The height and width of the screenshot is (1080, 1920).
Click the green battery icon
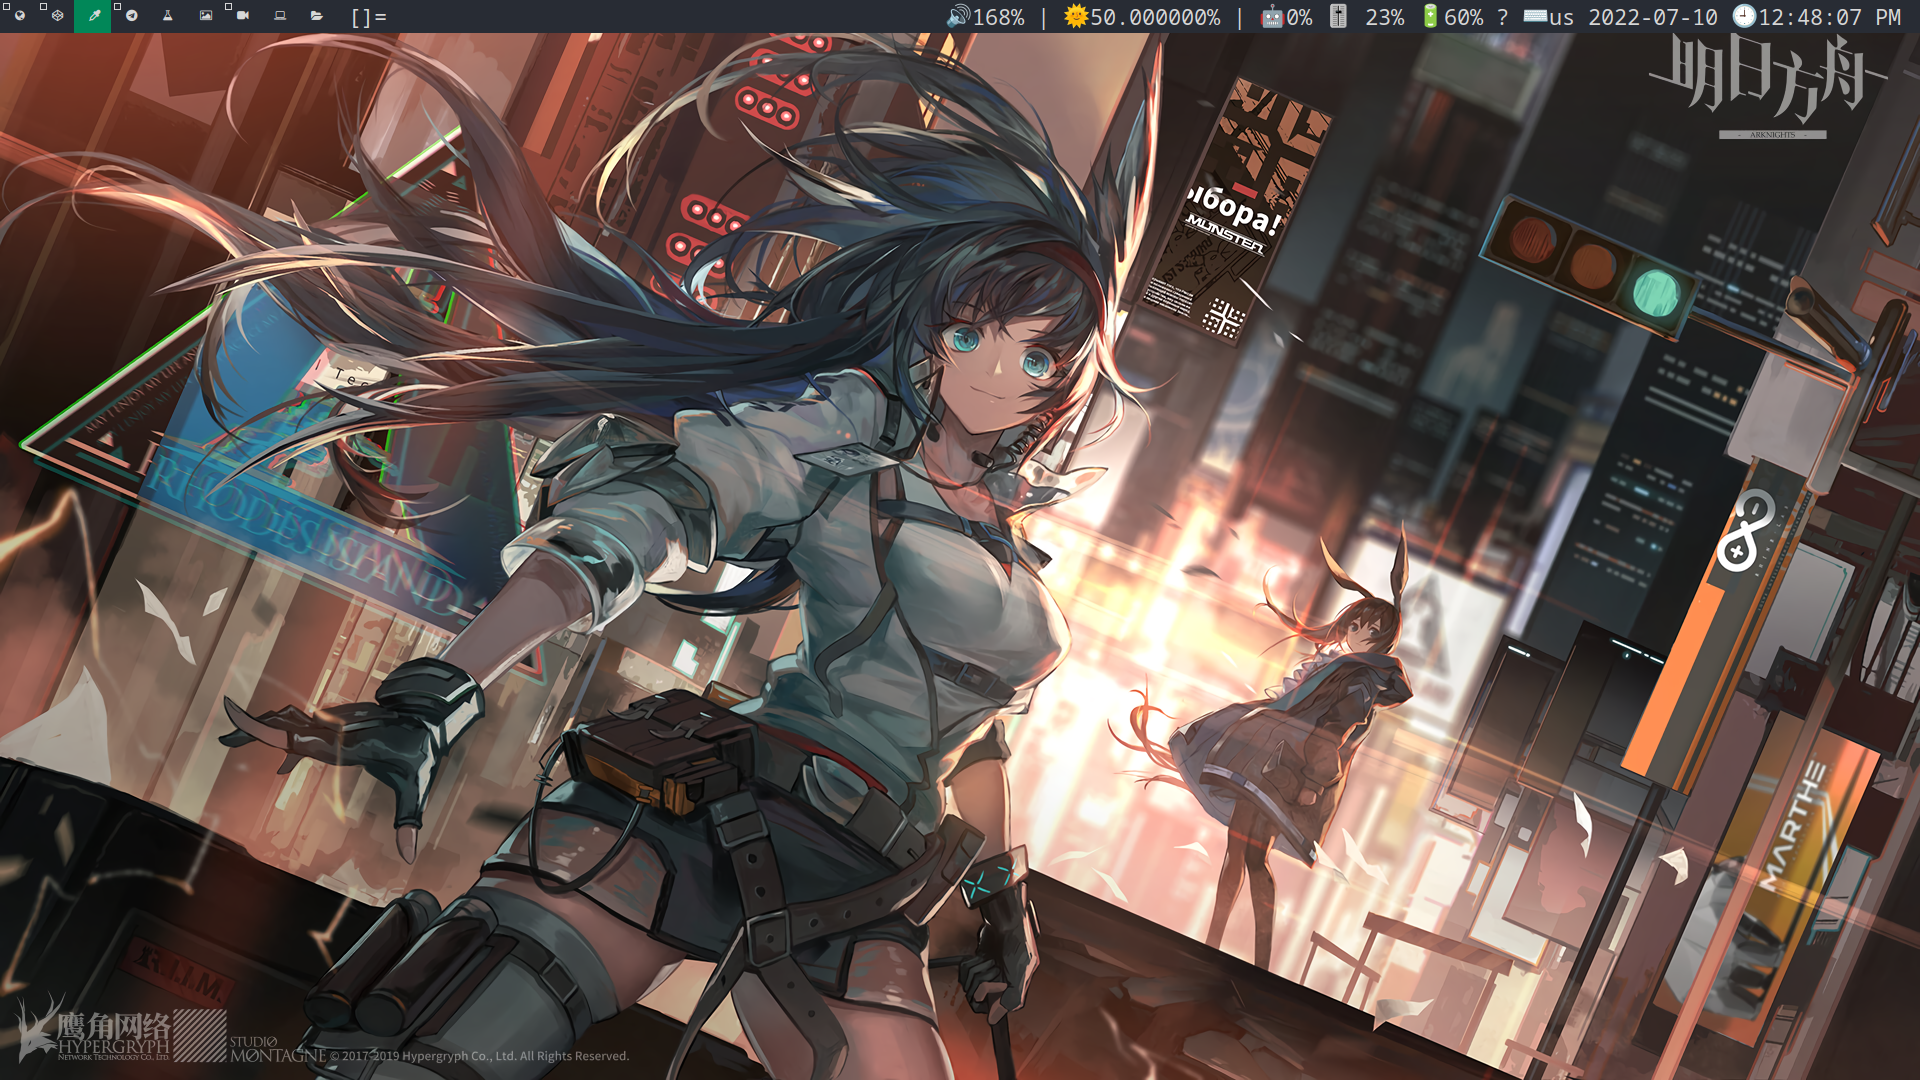(x=1431, y=16)
